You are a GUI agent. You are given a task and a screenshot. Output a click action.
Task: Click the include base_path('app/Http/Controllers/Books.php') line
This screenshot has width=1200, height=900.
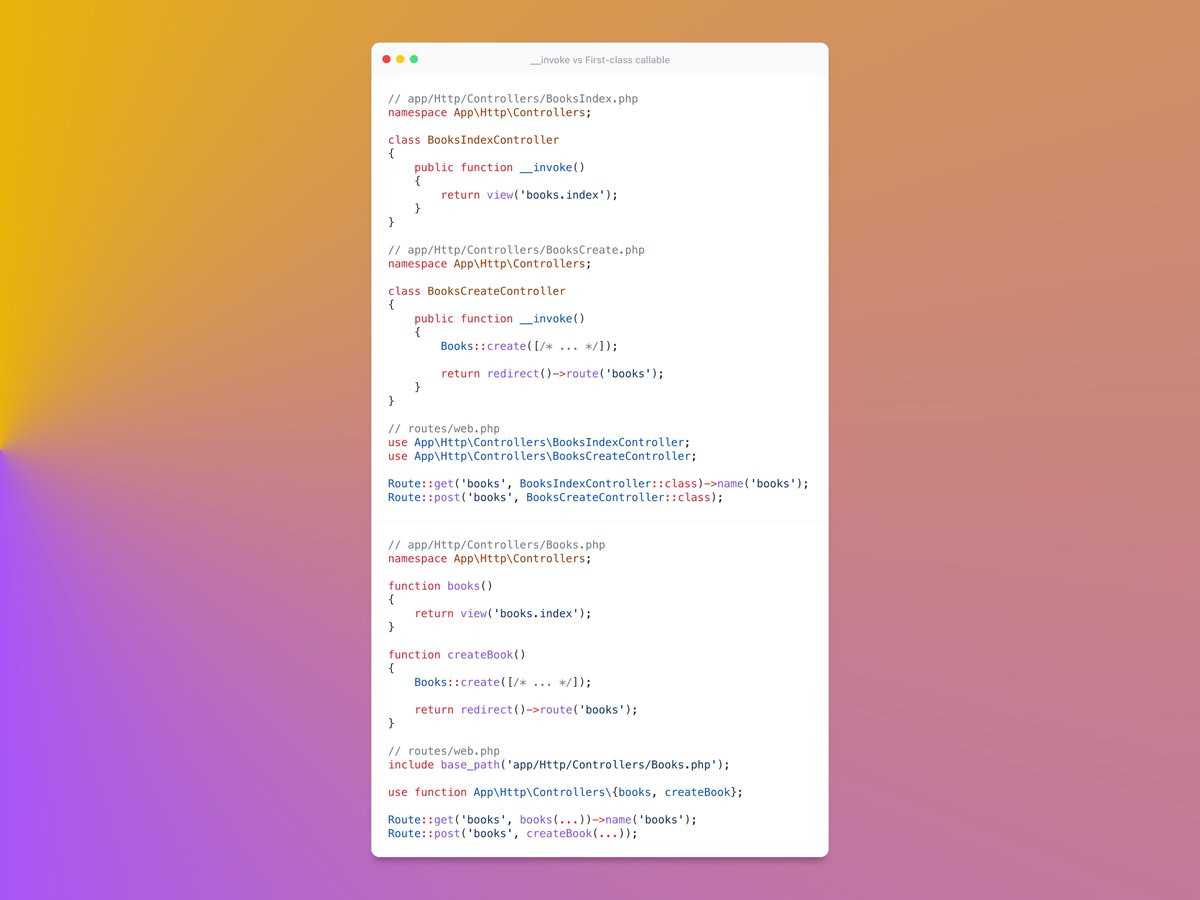(x=559, y=765)
